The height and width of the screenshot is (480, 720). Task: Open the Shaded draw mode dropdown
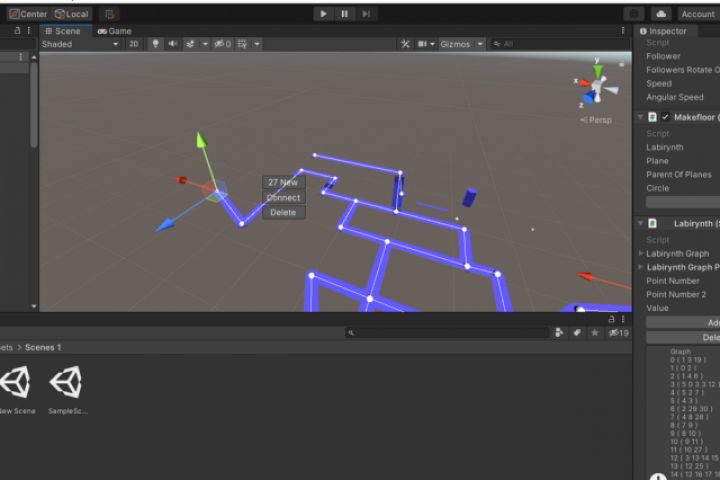(80, 44)
